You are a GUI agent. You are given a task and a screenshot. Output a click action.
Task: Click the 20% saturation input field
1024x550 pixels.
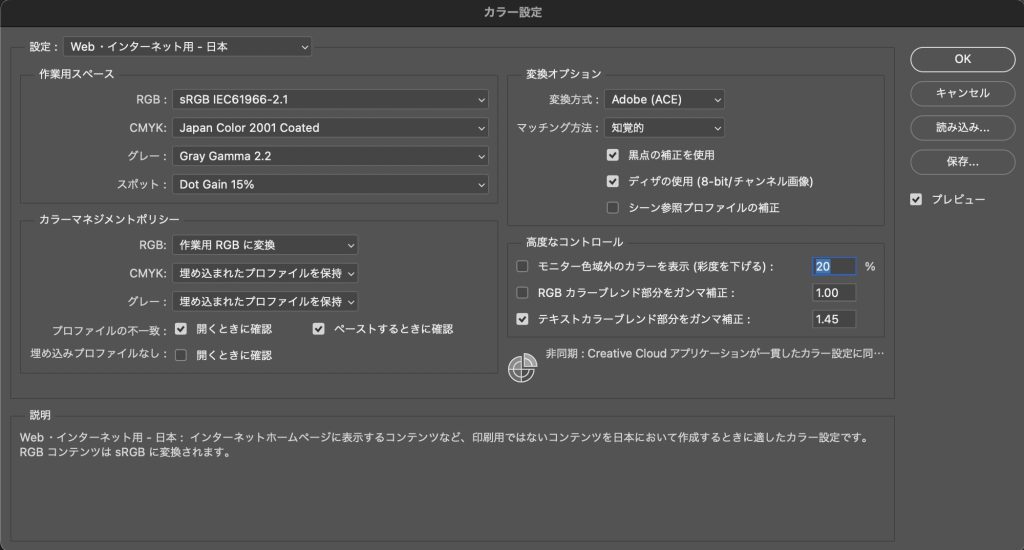834,267
